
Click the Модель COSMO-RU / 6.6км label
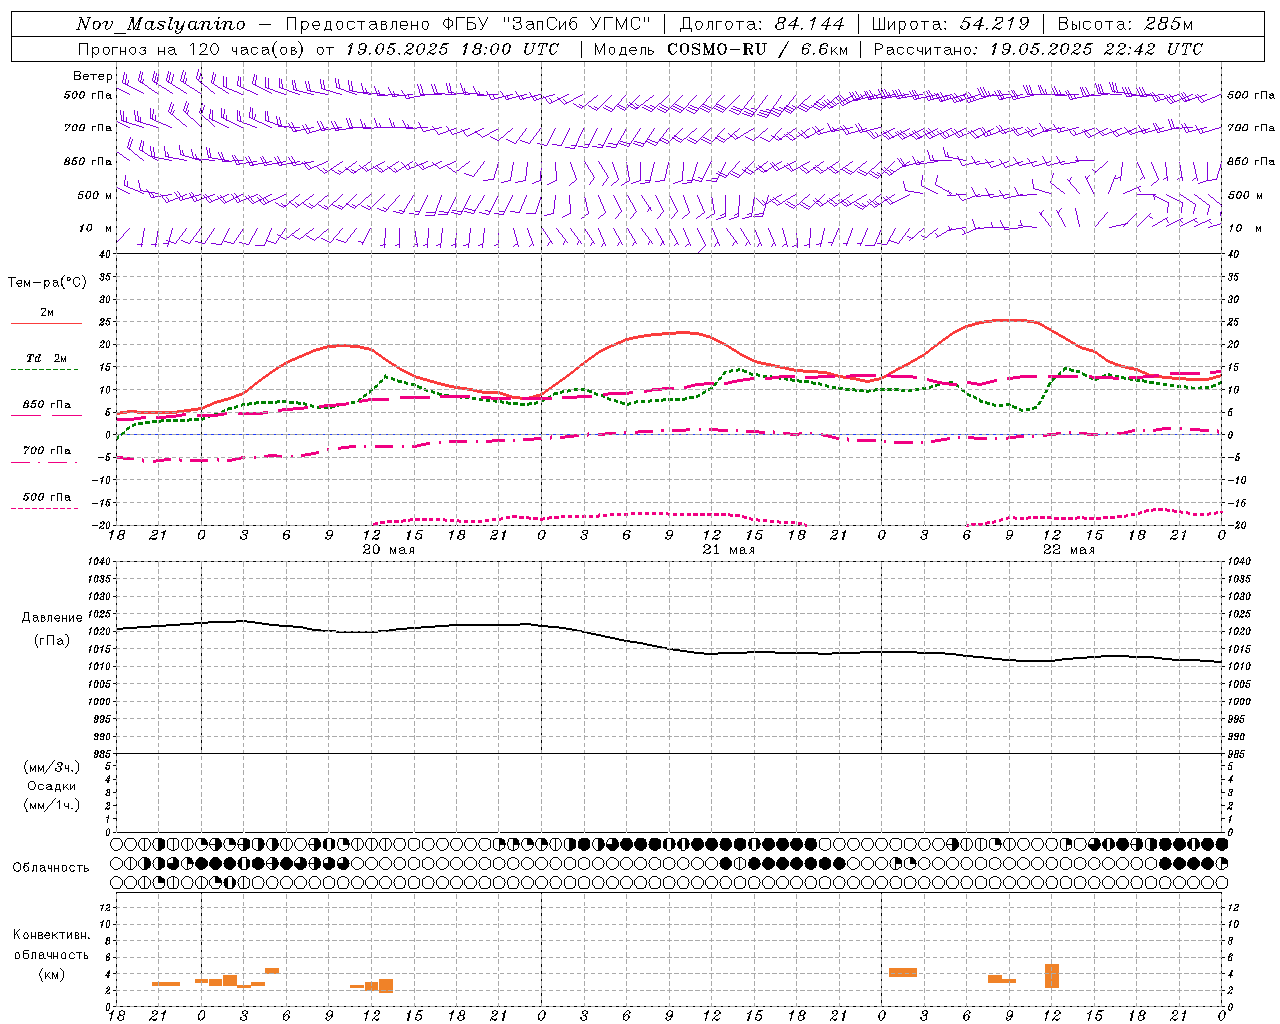tap(721, 49)
